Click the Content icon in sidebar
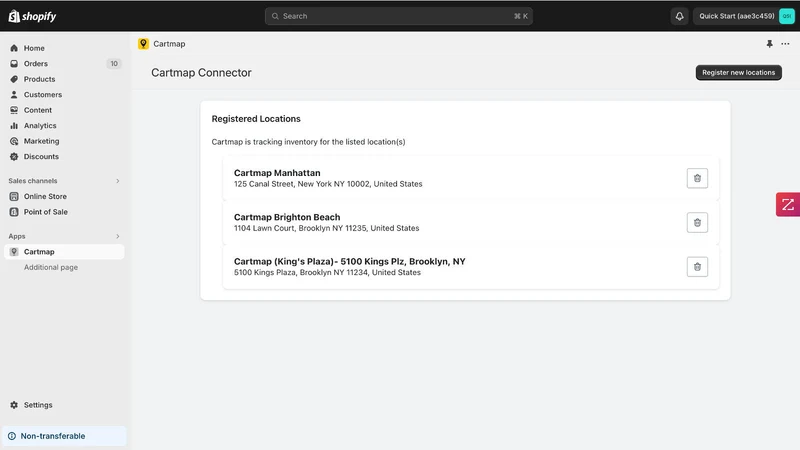Viewport: 800px width, 450px height. coord(14,110)
